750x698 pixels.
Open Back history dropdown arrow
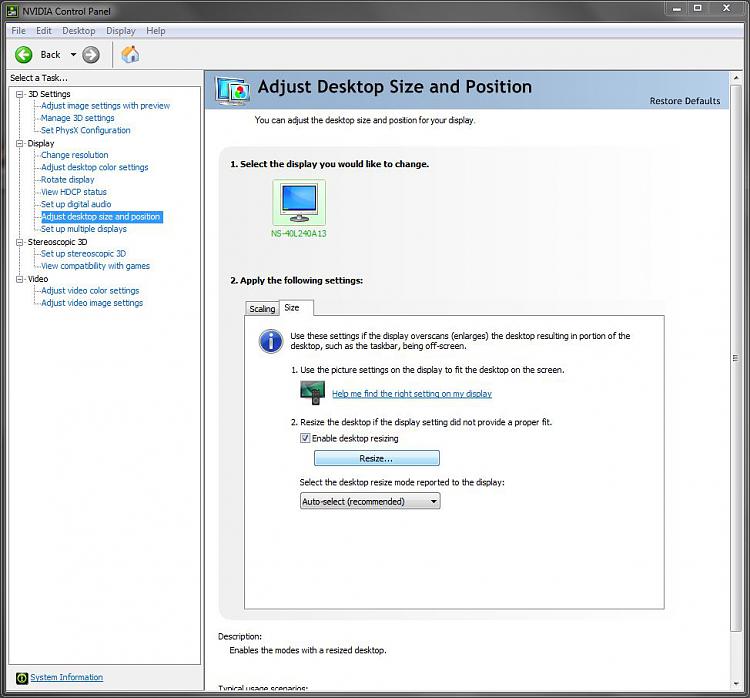[73, 55]
